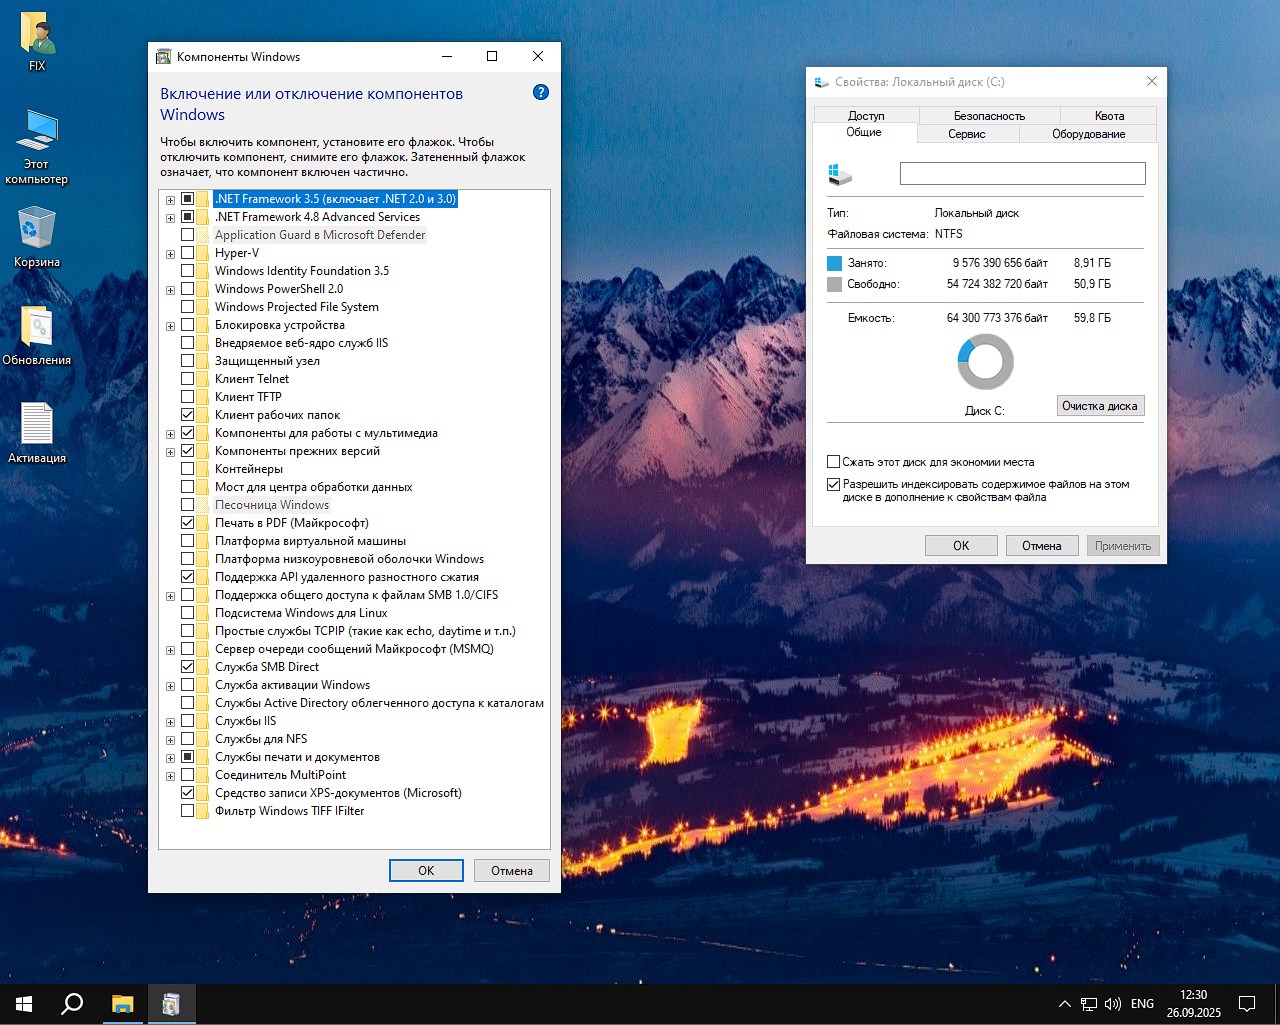Uncheck Печать в PDF (Майкрософт)

[x=187, y=523]
